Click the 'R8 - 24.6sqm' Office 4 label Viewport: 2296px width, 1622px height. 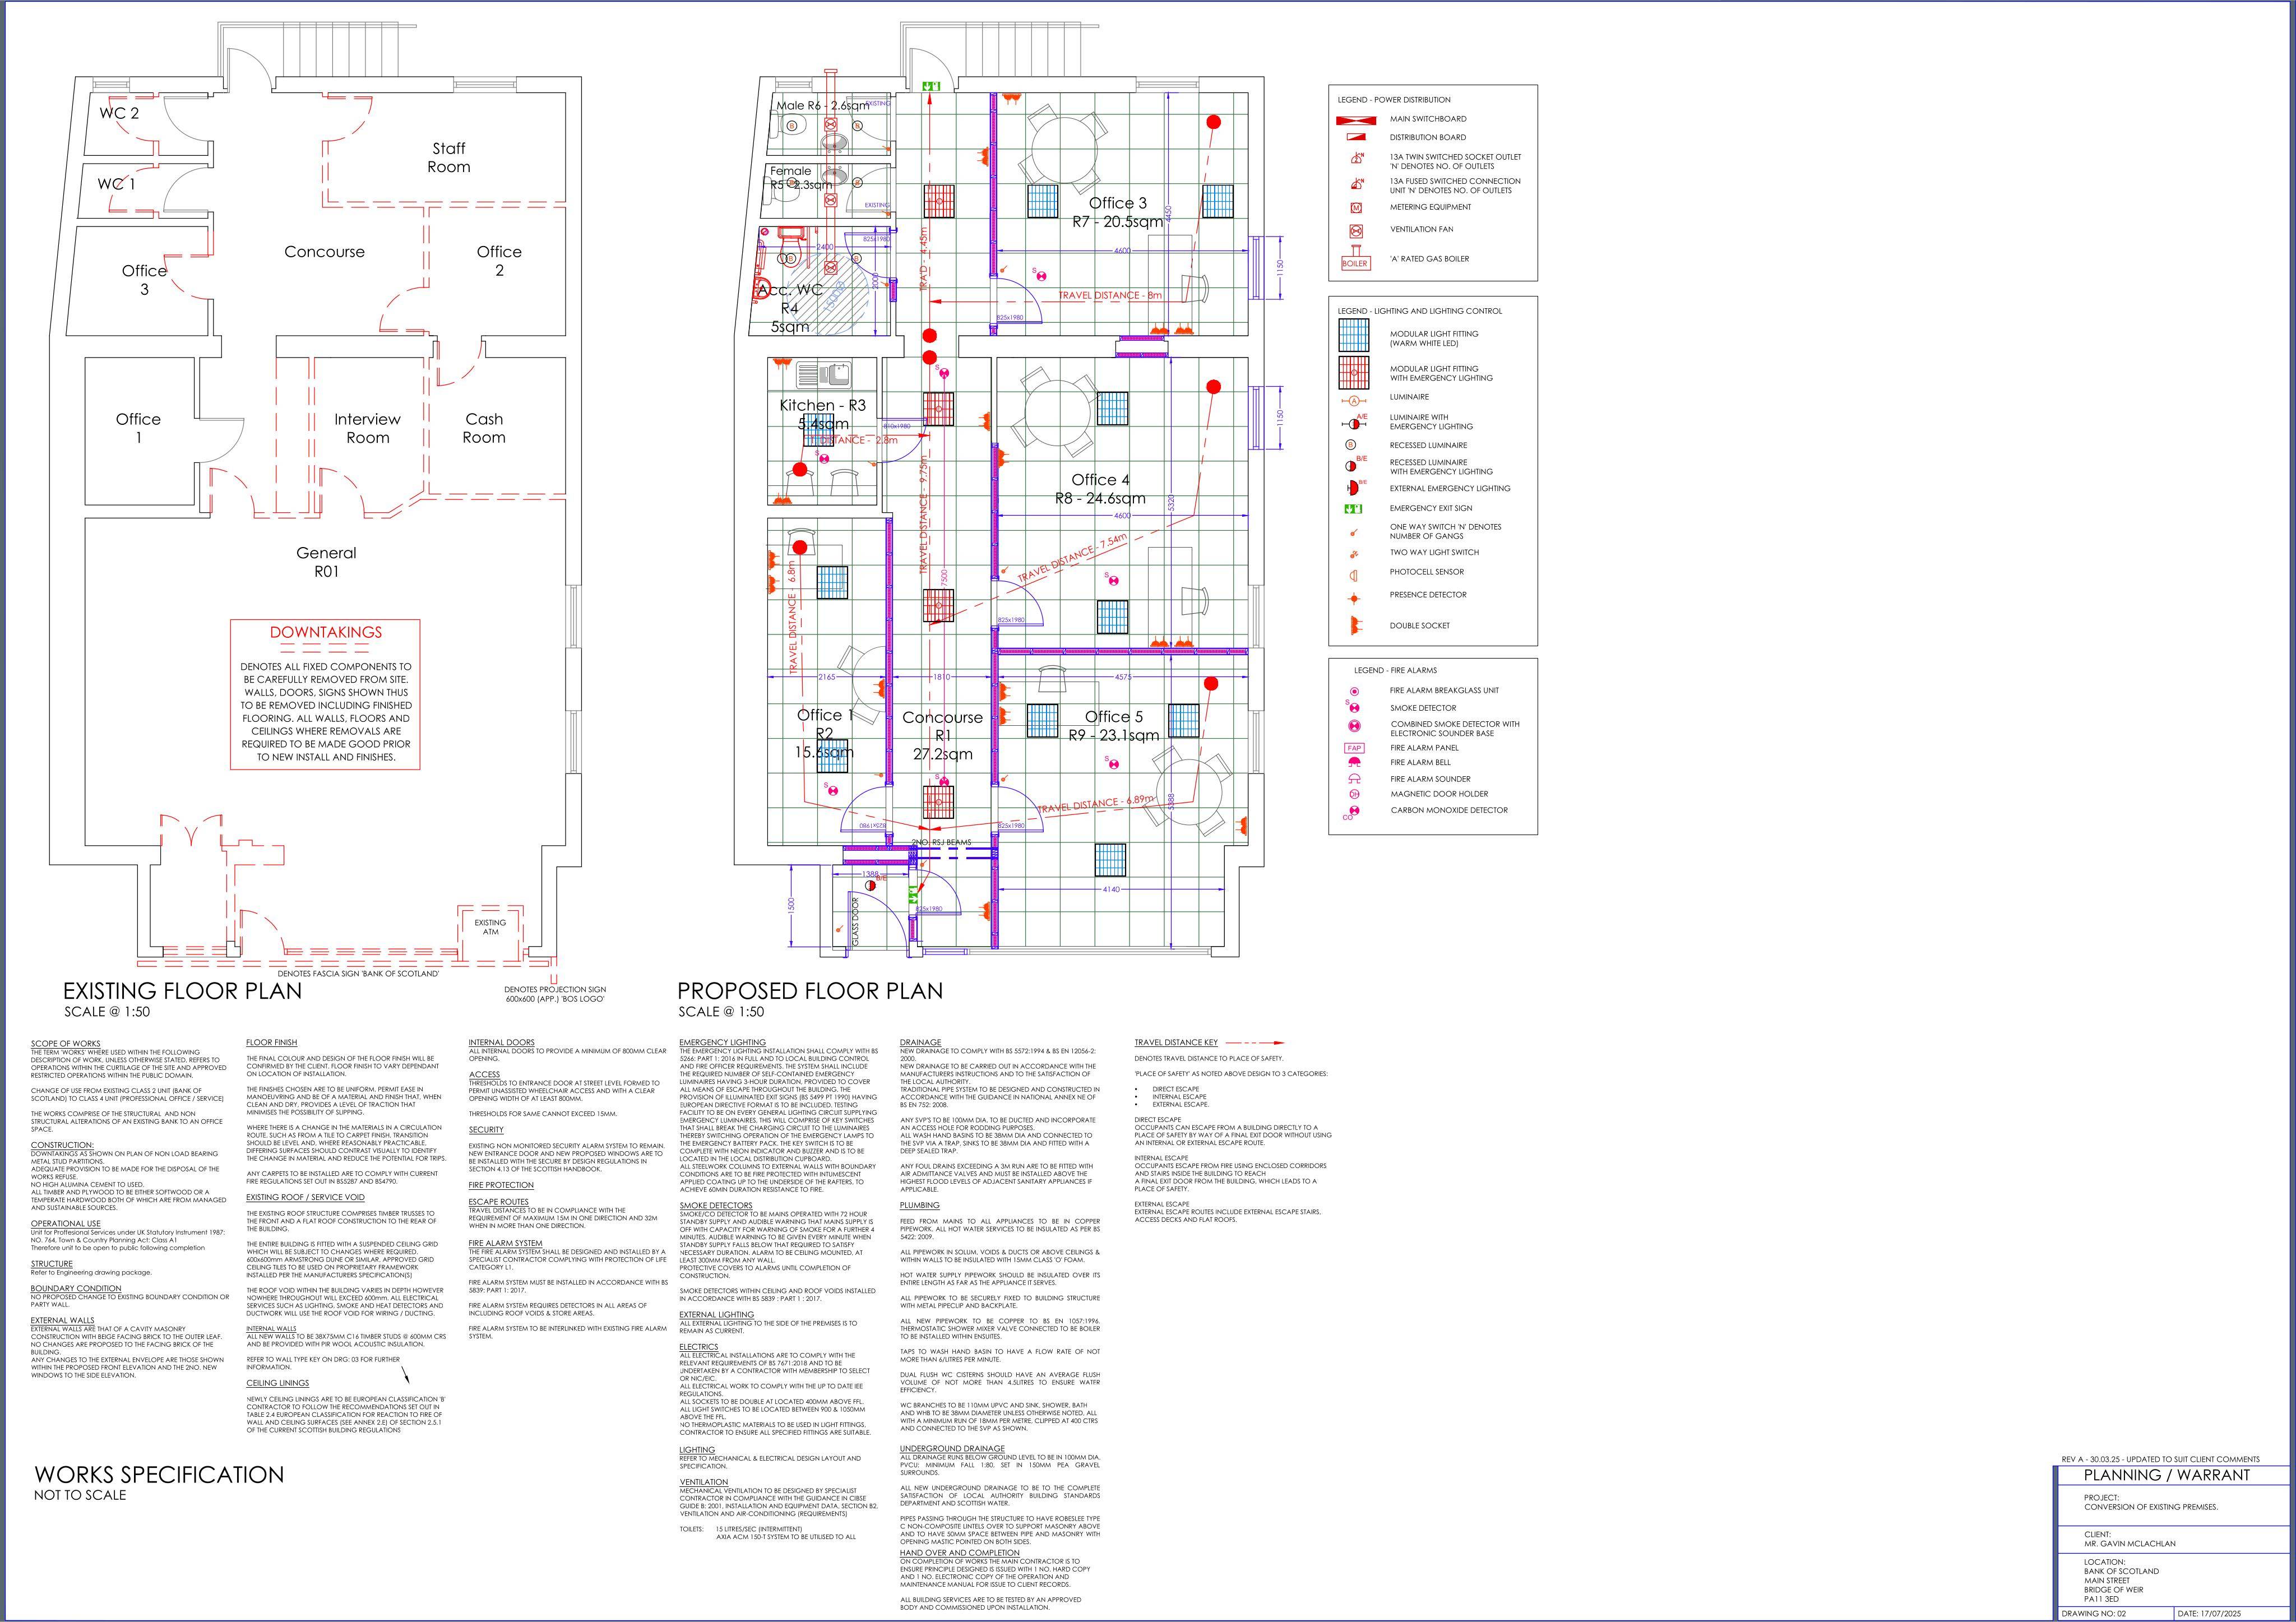[1100, 498]
